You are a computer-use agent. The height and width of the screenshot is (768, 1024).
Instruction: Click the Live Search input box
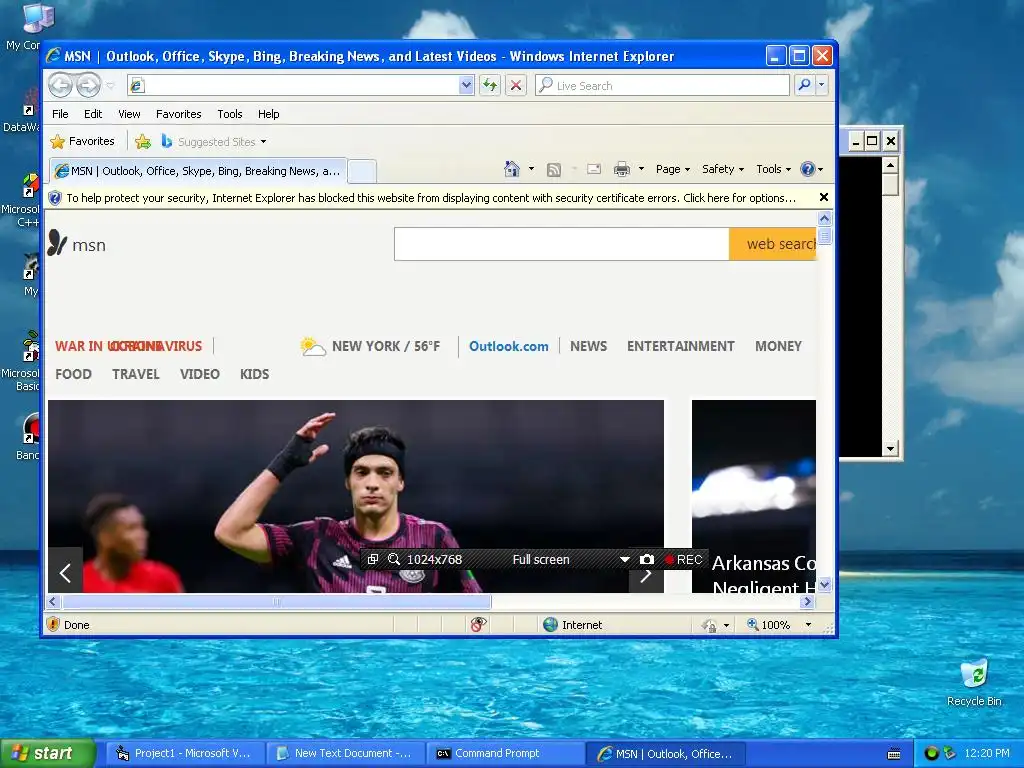[x=662, y=85]
